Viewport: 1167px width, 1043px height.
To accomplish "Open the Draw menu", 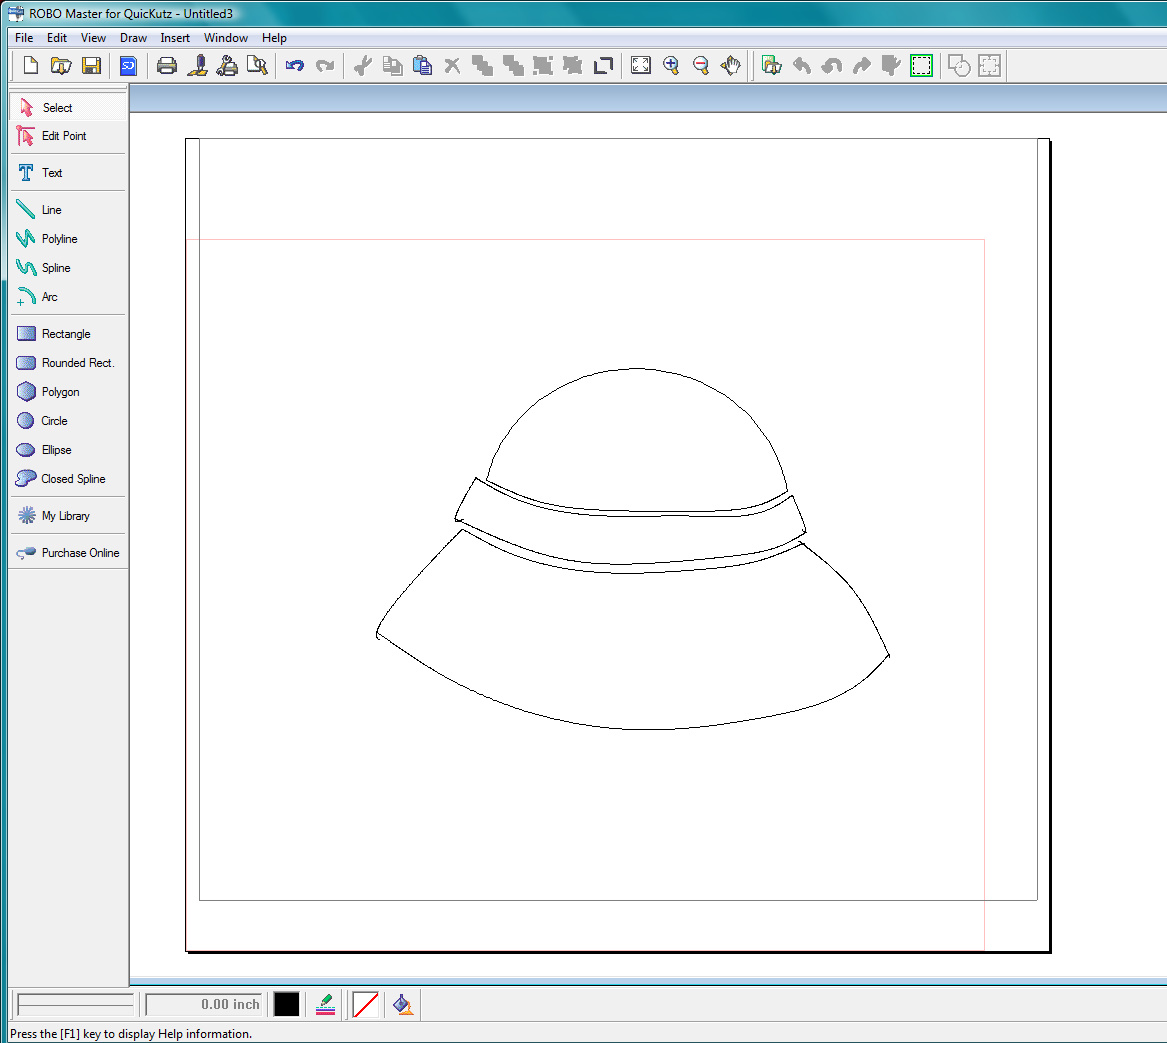I will (133, 38).
